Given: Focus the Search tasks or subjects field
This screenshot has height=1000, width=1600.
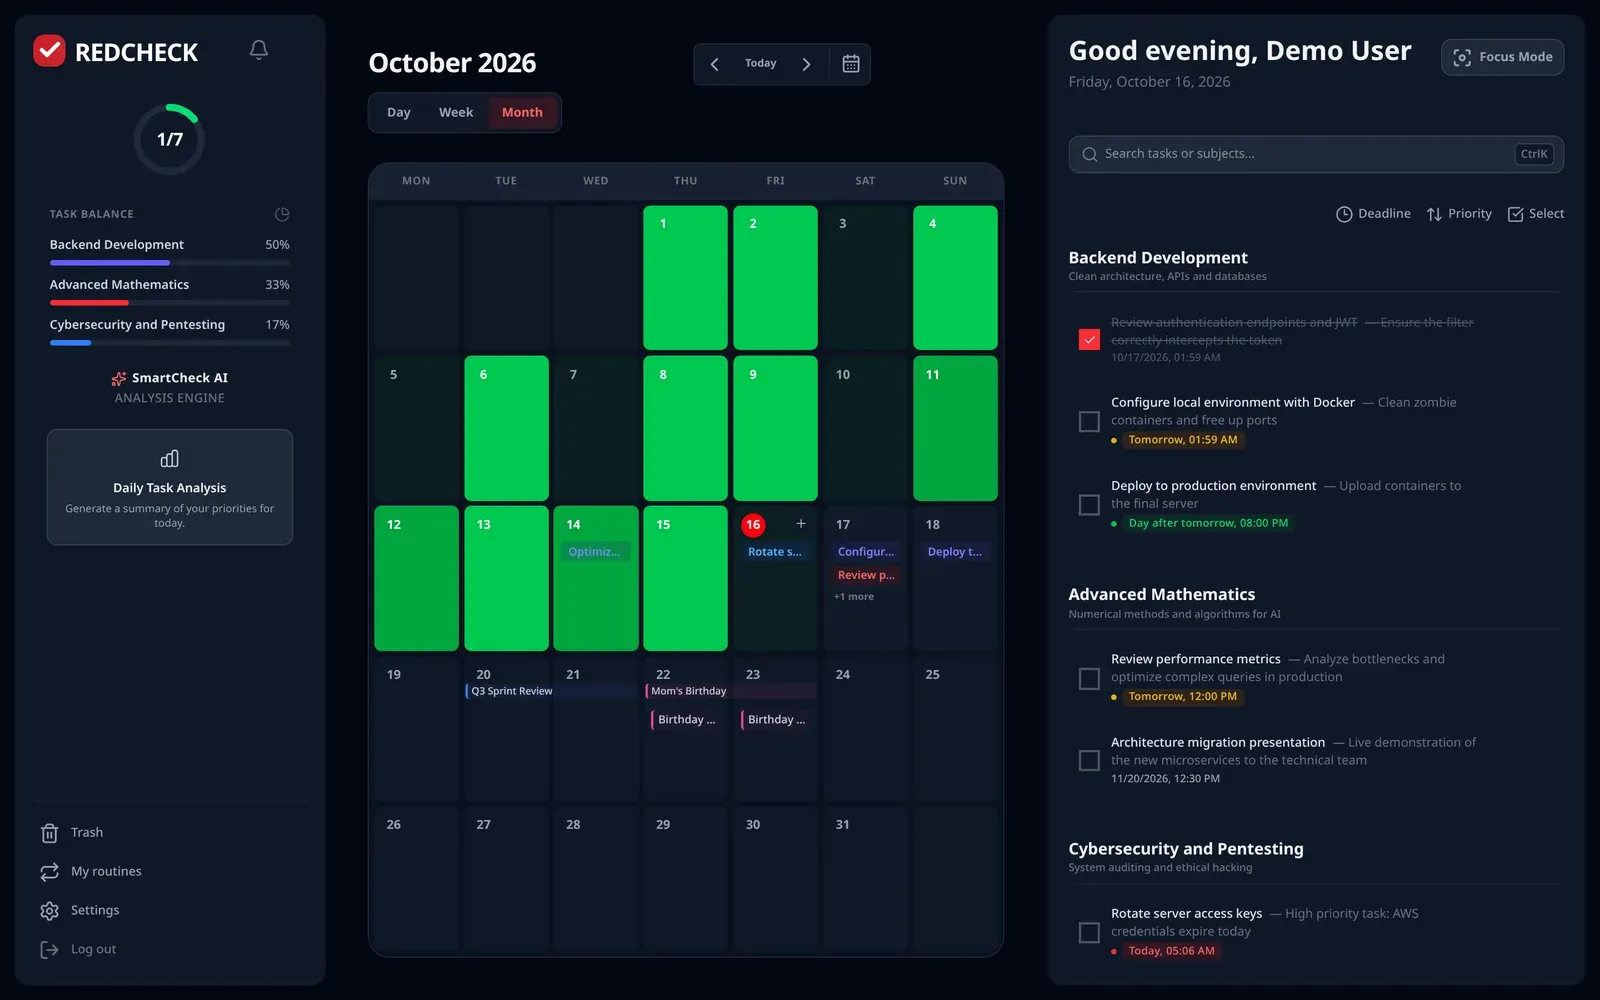Looking at the screenshot, I should click(1316, 154).
